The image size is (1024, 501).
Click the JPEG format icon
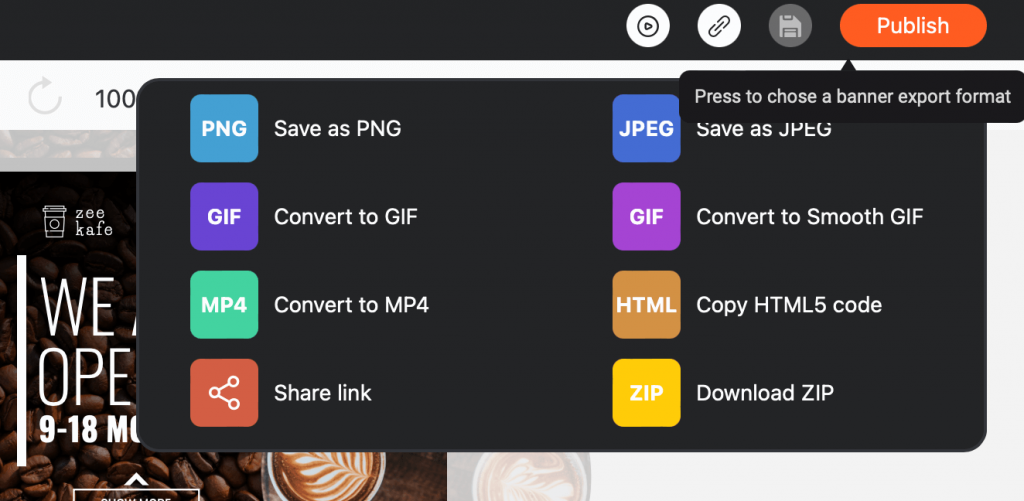click(x=647, y=128)
